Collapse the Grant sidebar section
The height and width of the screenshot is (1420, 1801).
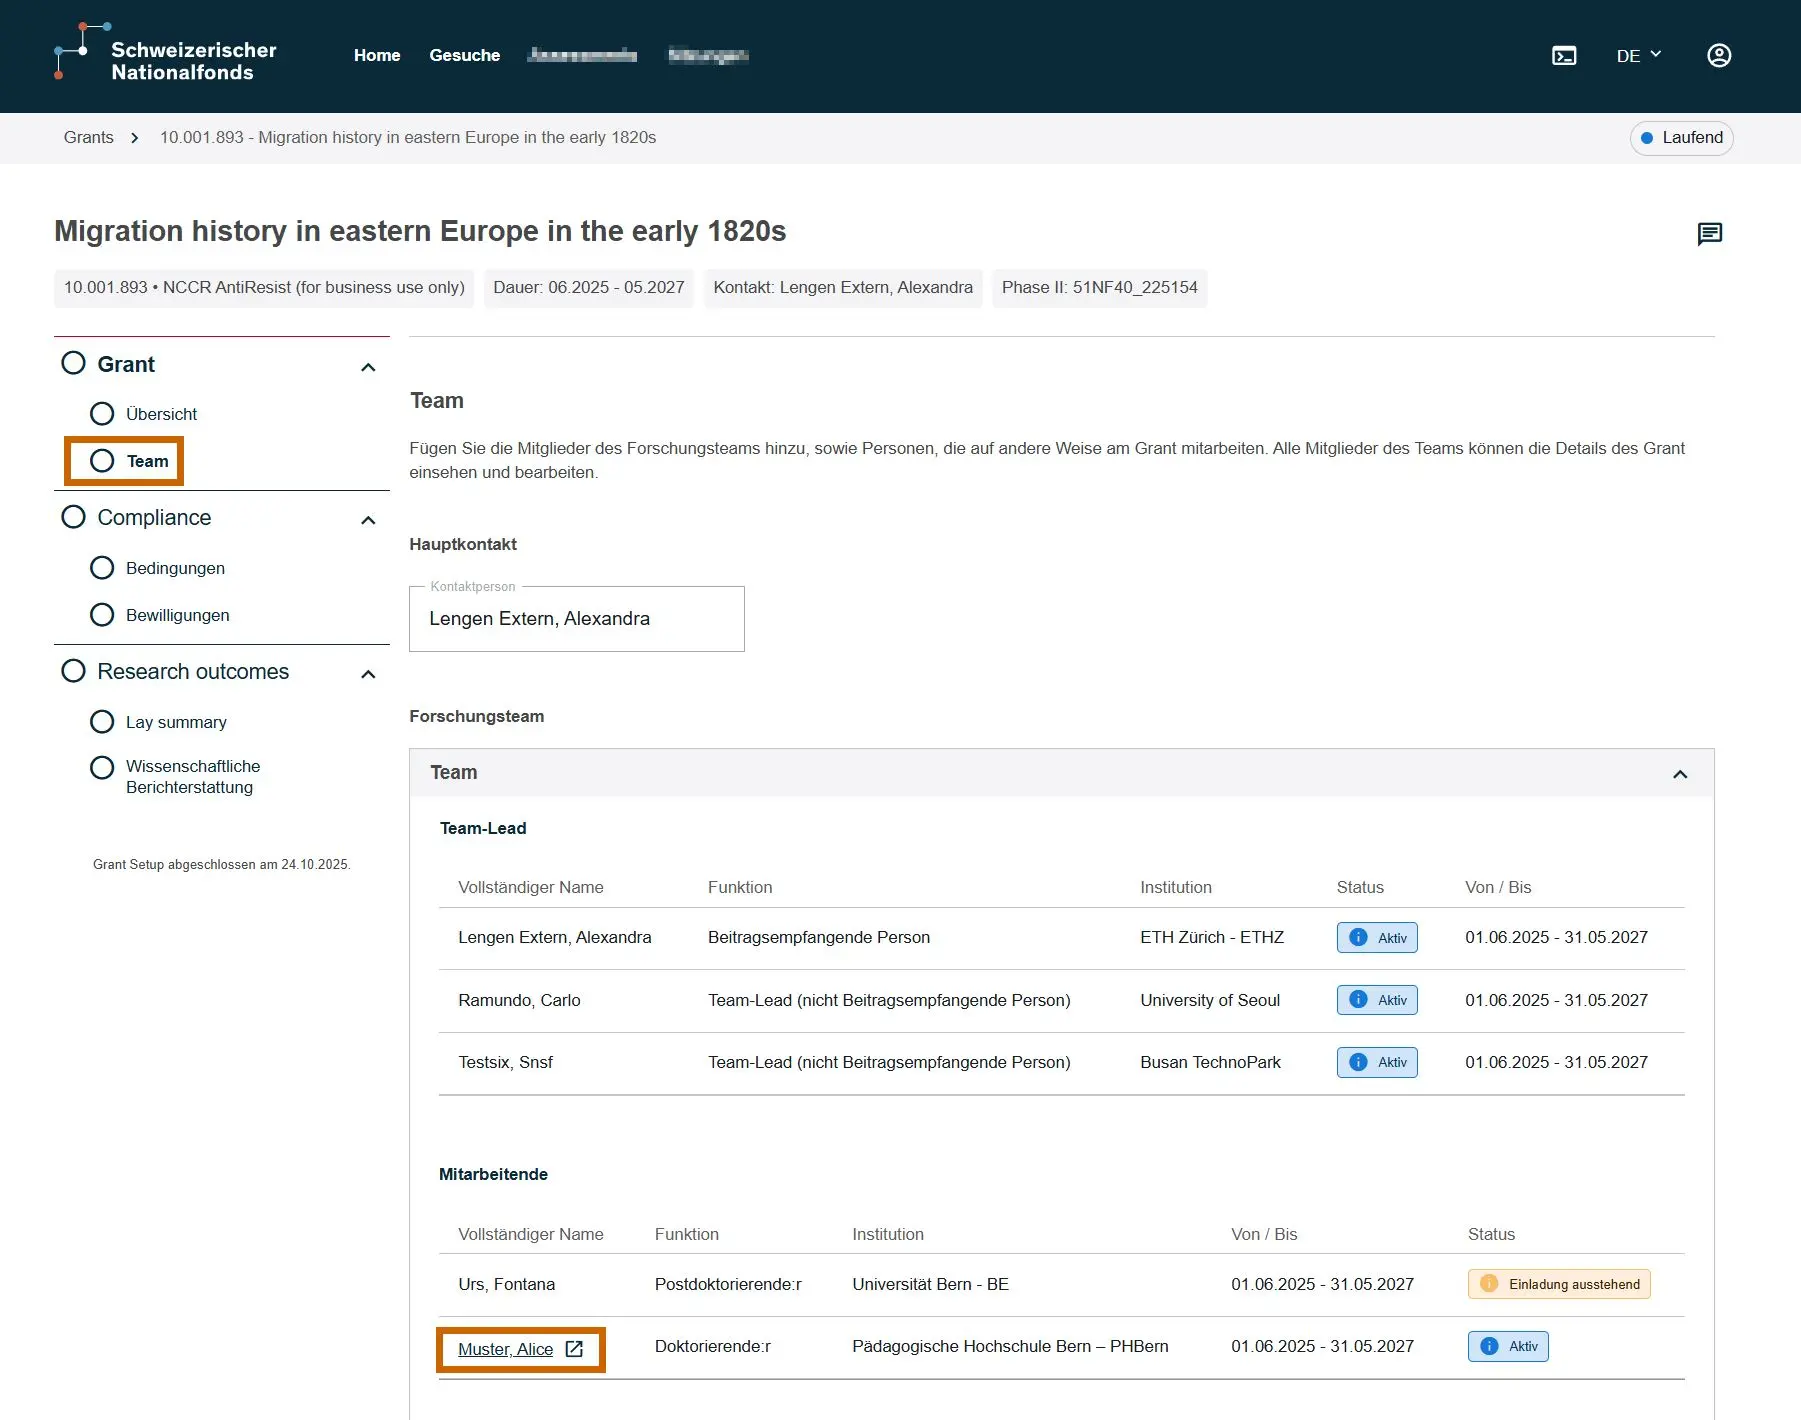point(368,367)
